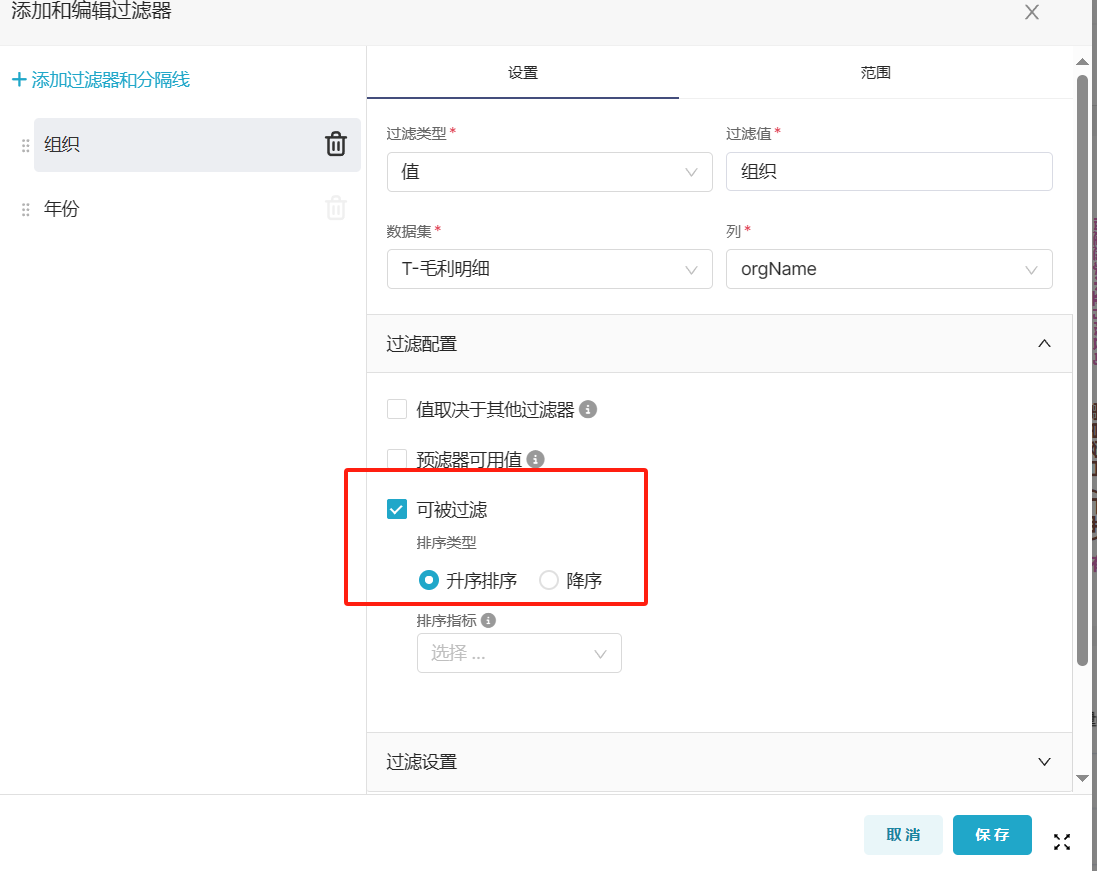Click the 排序类型 label text
Image resolution: width=1097 pixels, height=871 pixels.
446,542
